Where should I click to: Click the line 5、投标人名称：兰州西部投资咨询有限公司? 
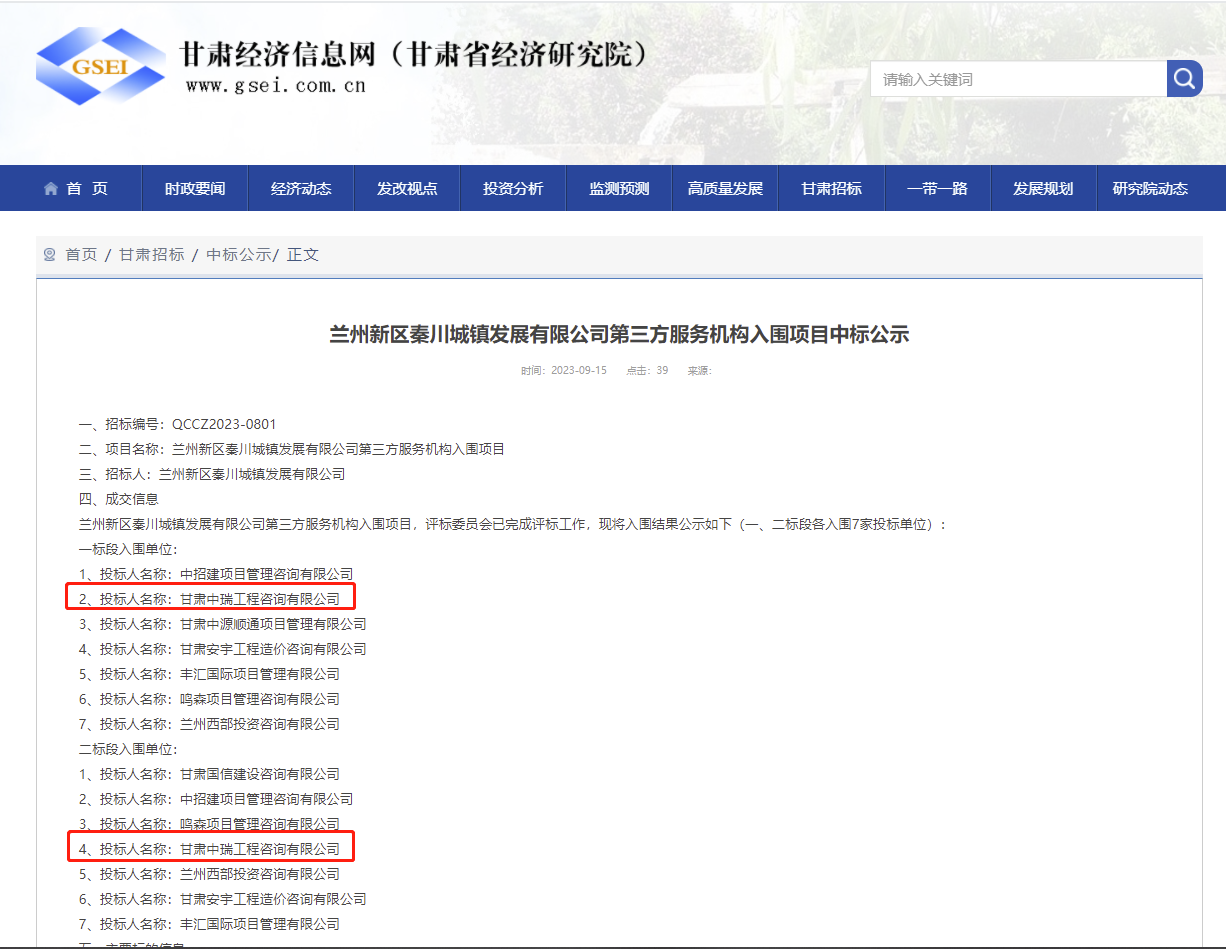point(210,874)
